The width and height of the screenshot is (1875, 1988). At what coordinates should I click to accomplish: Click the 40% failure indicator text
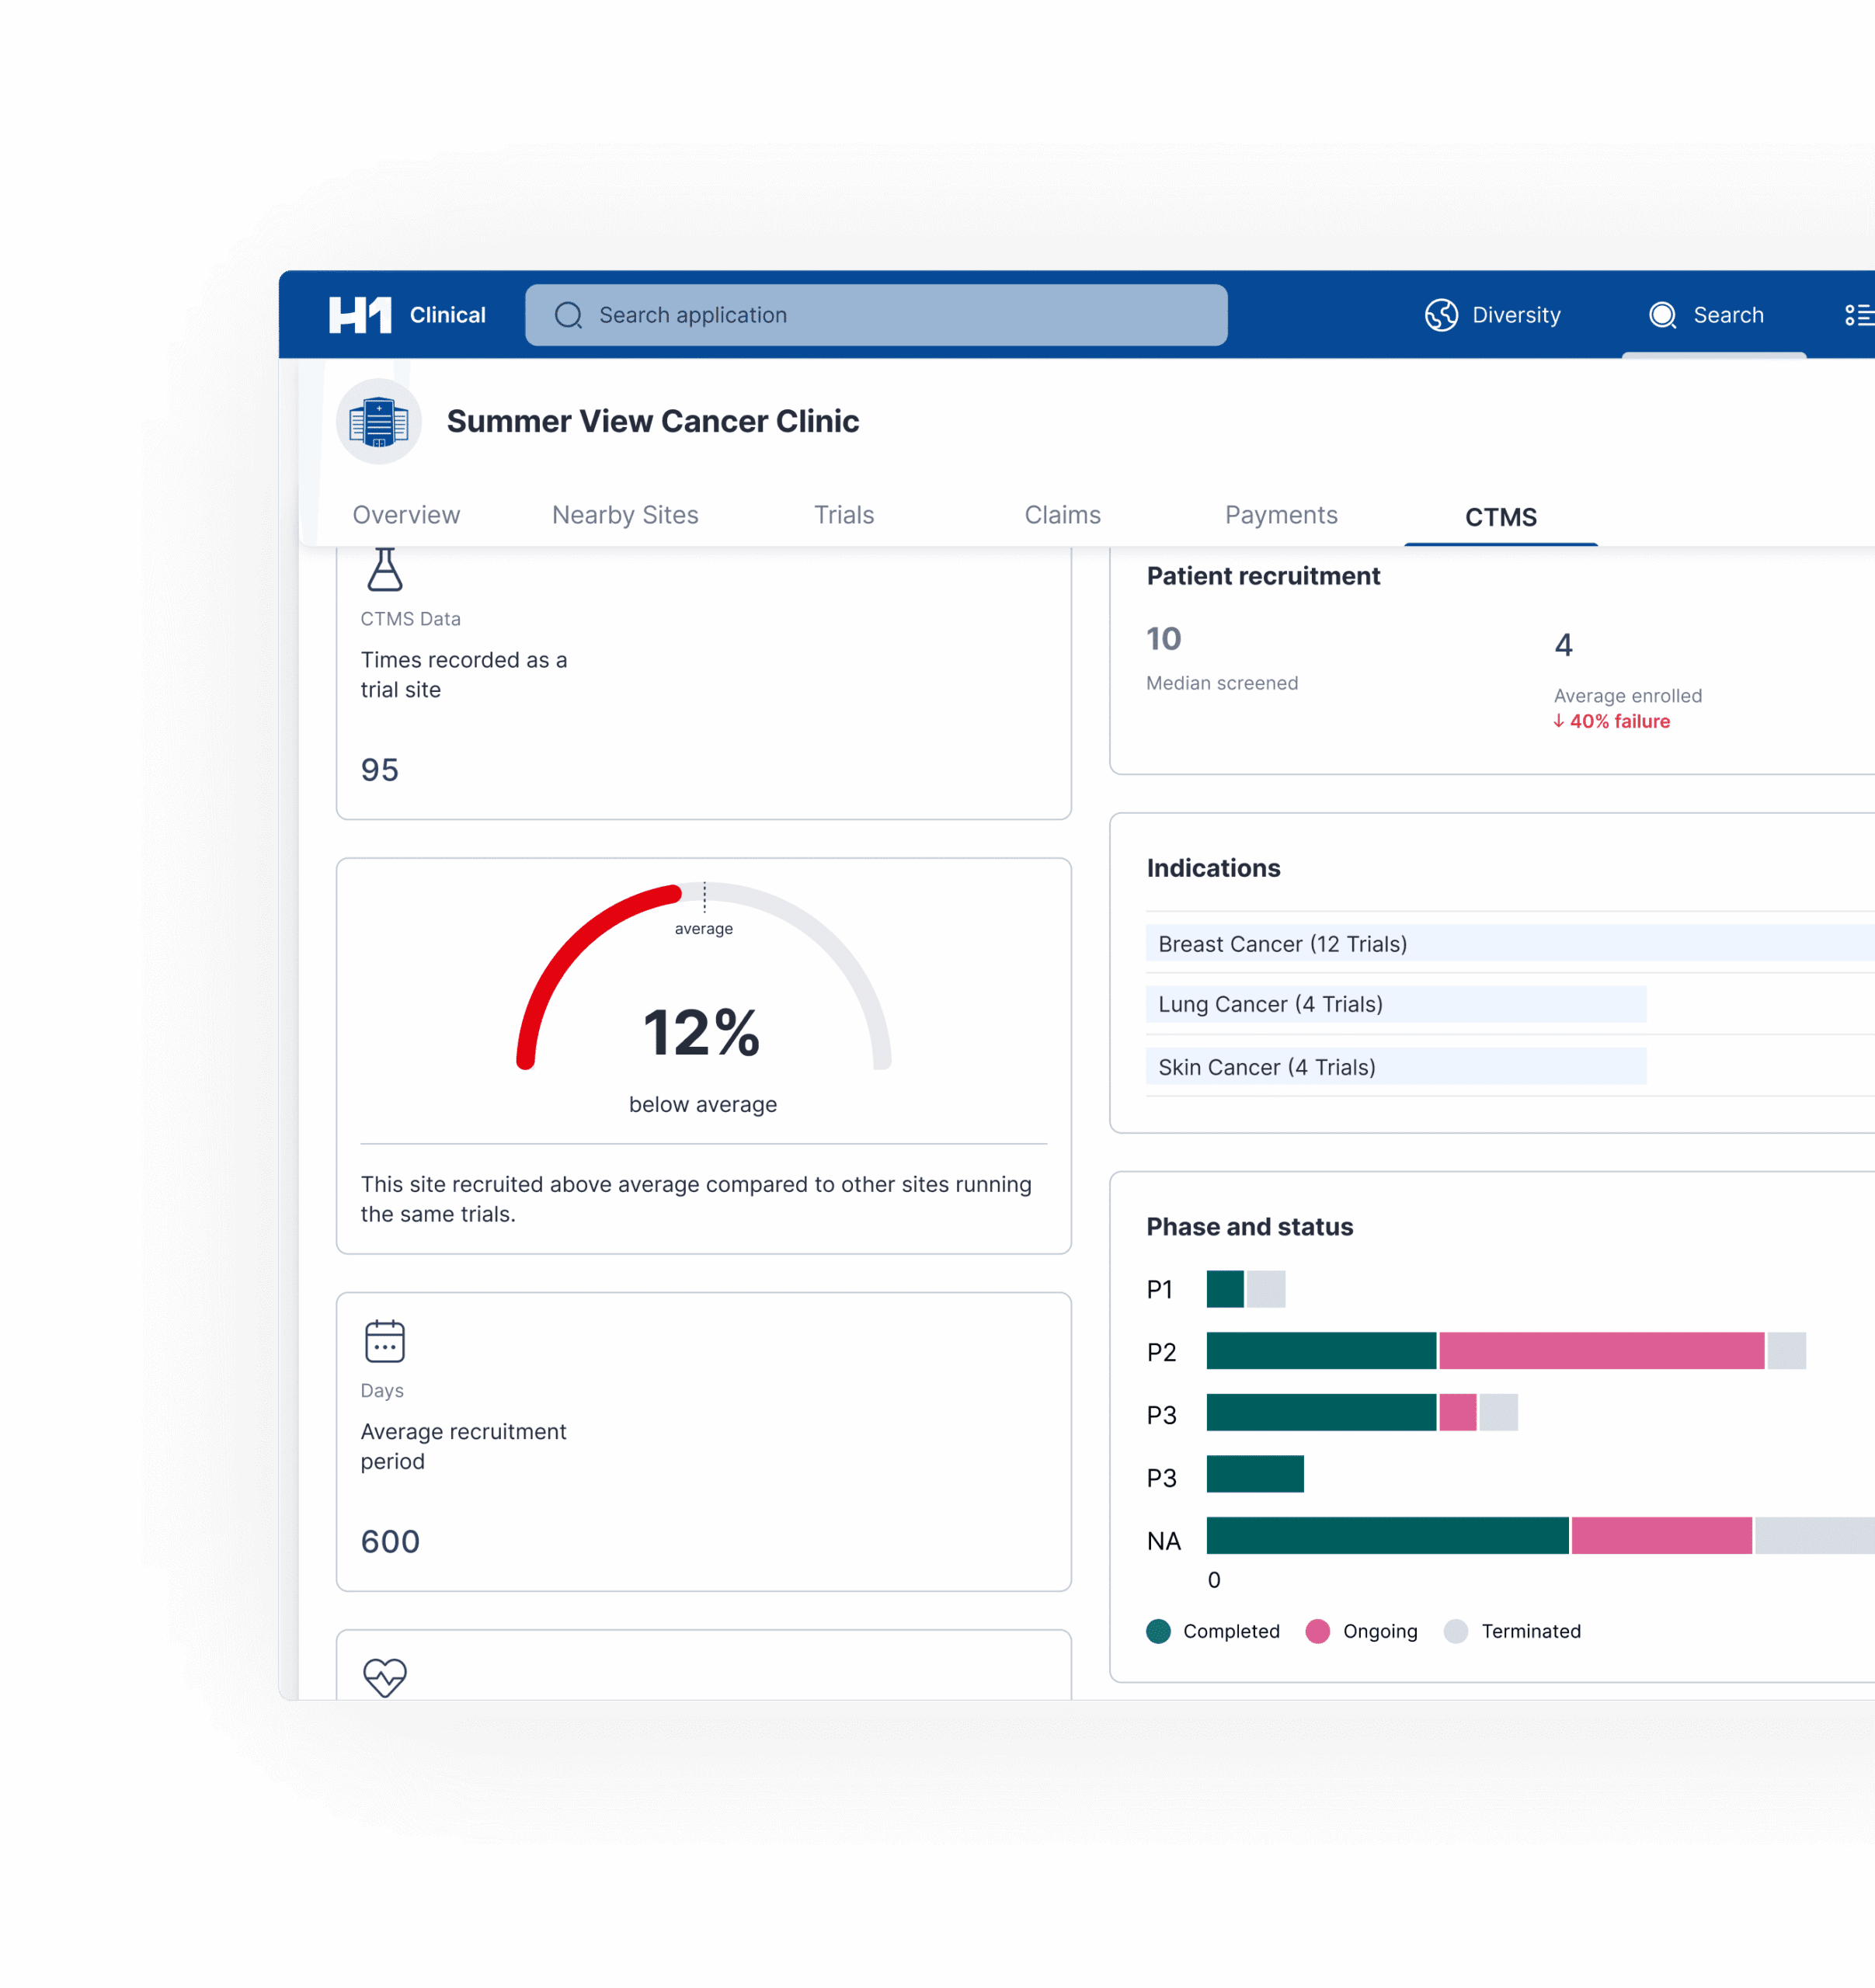[x=1620, y=721]
